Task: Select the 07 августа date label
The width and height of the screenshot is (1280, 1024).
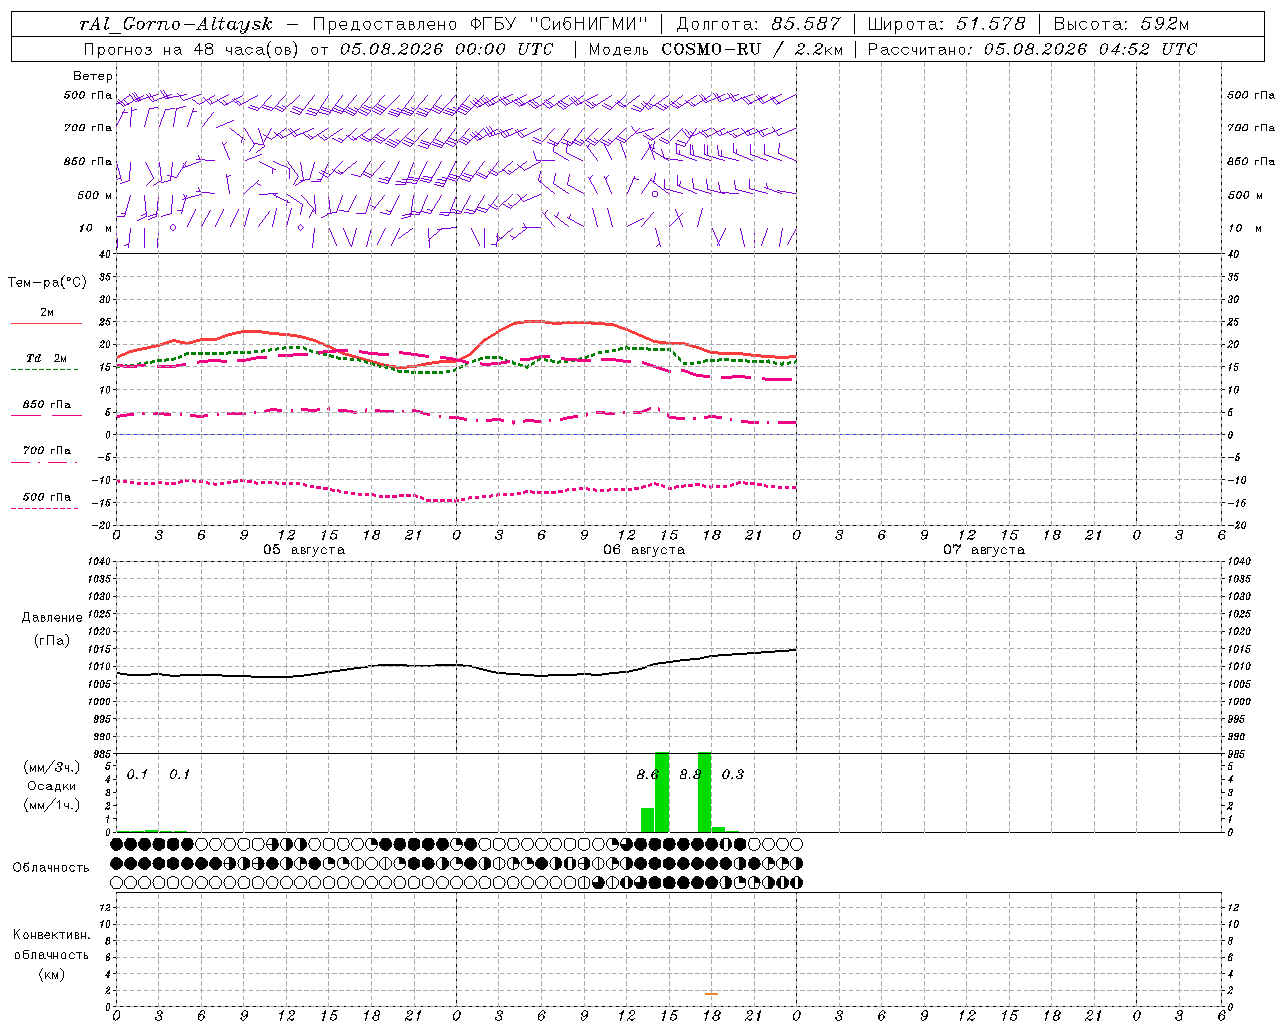Action: click(984, 549)
